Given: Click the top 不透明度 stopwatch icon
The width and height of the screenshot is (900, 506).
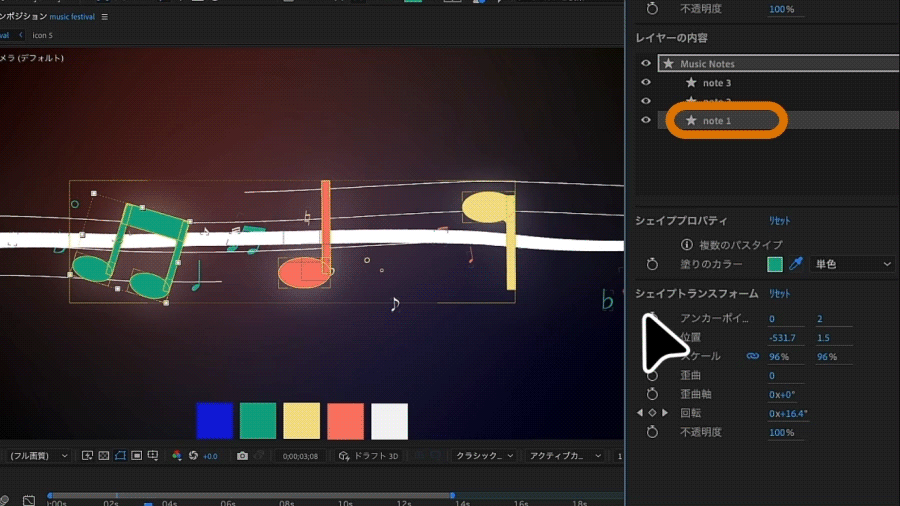Looking at the screenshot, I should [x=652, y=9].
